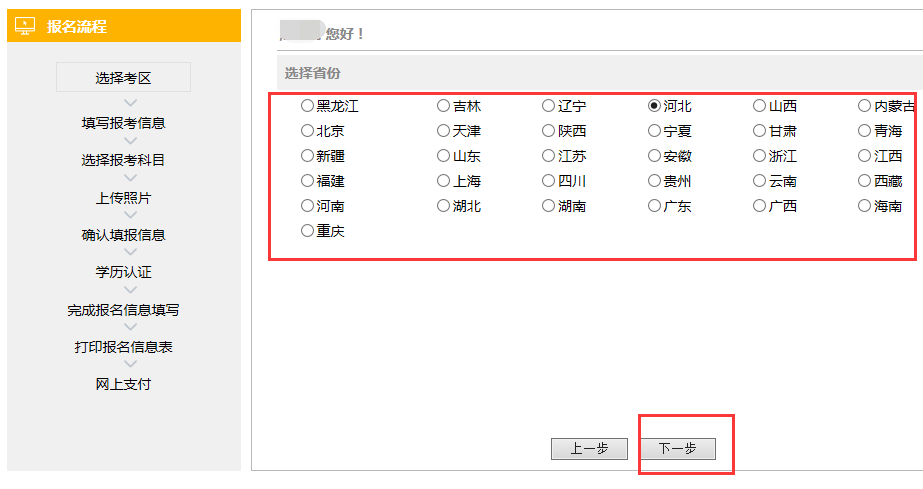Select the 黑龙江 radio button
Screen dimensions: 923x489
[x=307, y=106]
